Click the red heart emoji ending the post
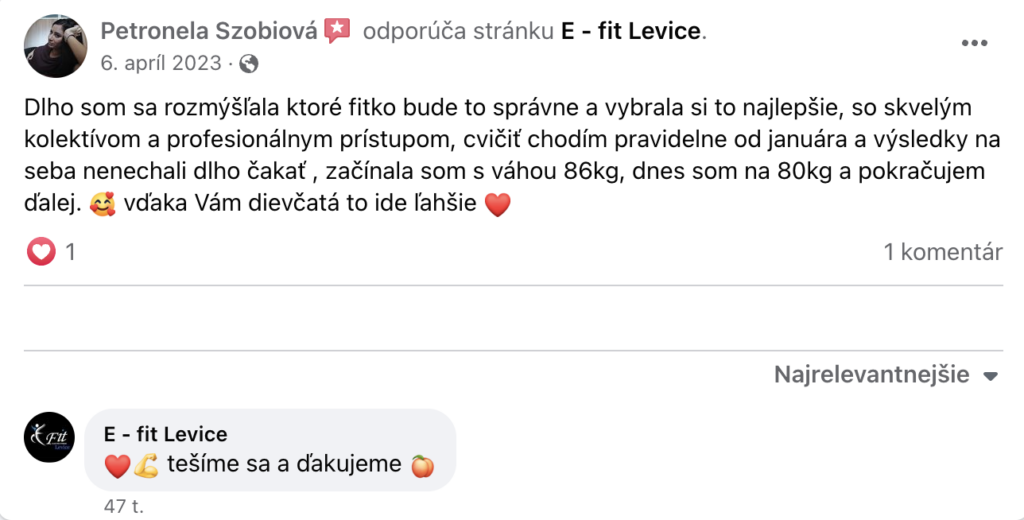 click(497, 205)
